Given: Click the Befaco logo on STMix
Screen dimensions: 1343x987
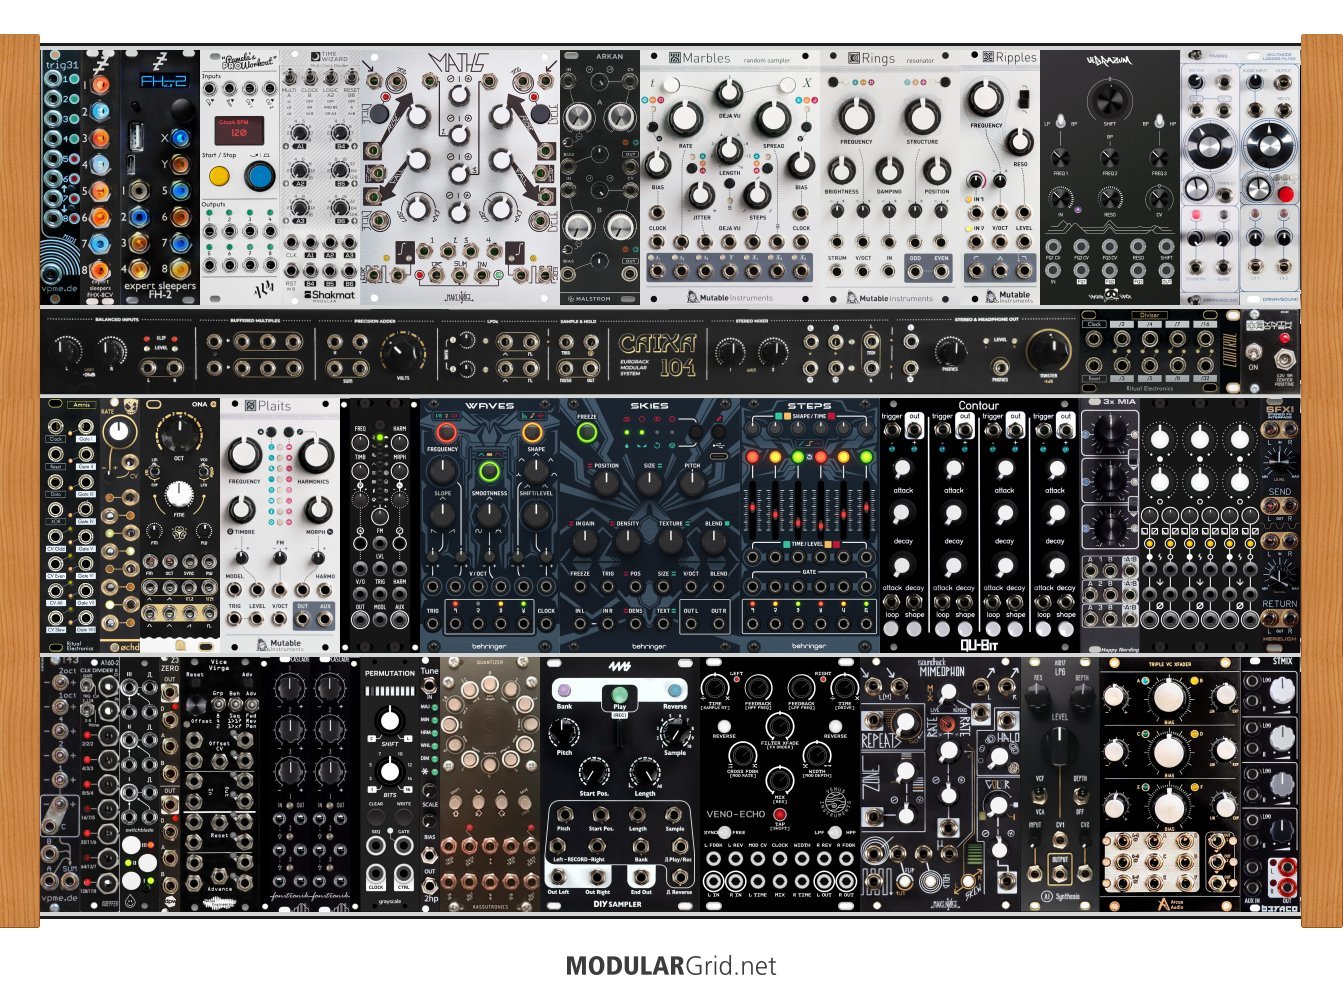Looking at the screenshot, I should pos(1279,907).
